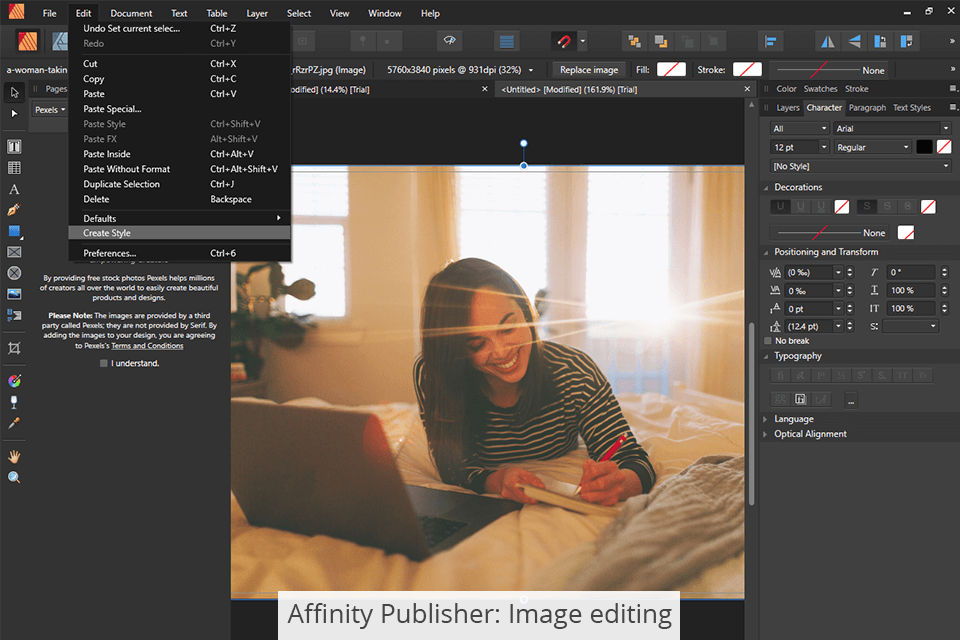Open the No Style character style dropdown
Viewport: 960px width, 640px height.
[x=860, y=166]
